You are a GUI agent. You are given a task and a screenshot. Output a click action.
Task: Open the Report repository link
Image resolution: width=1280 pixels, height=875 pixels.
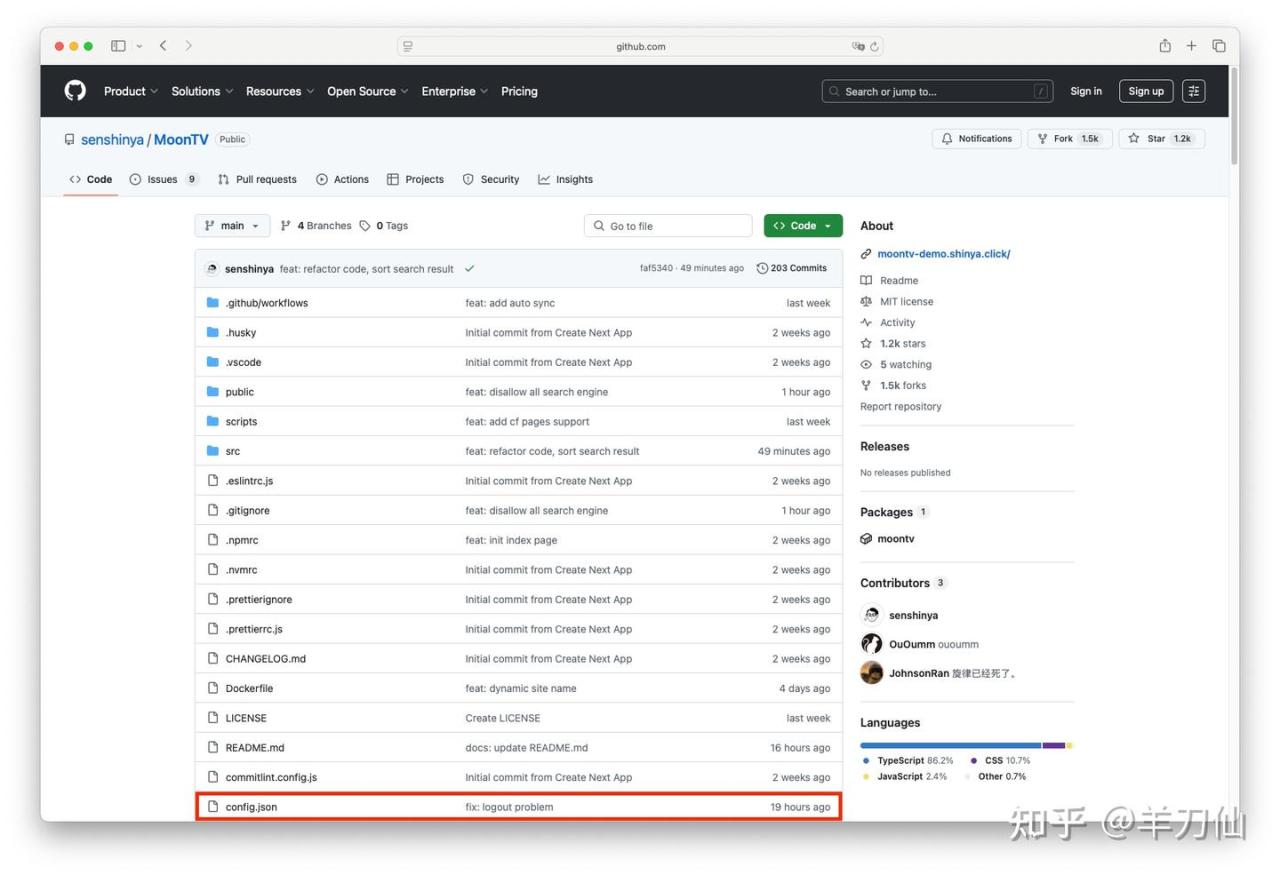901,407
